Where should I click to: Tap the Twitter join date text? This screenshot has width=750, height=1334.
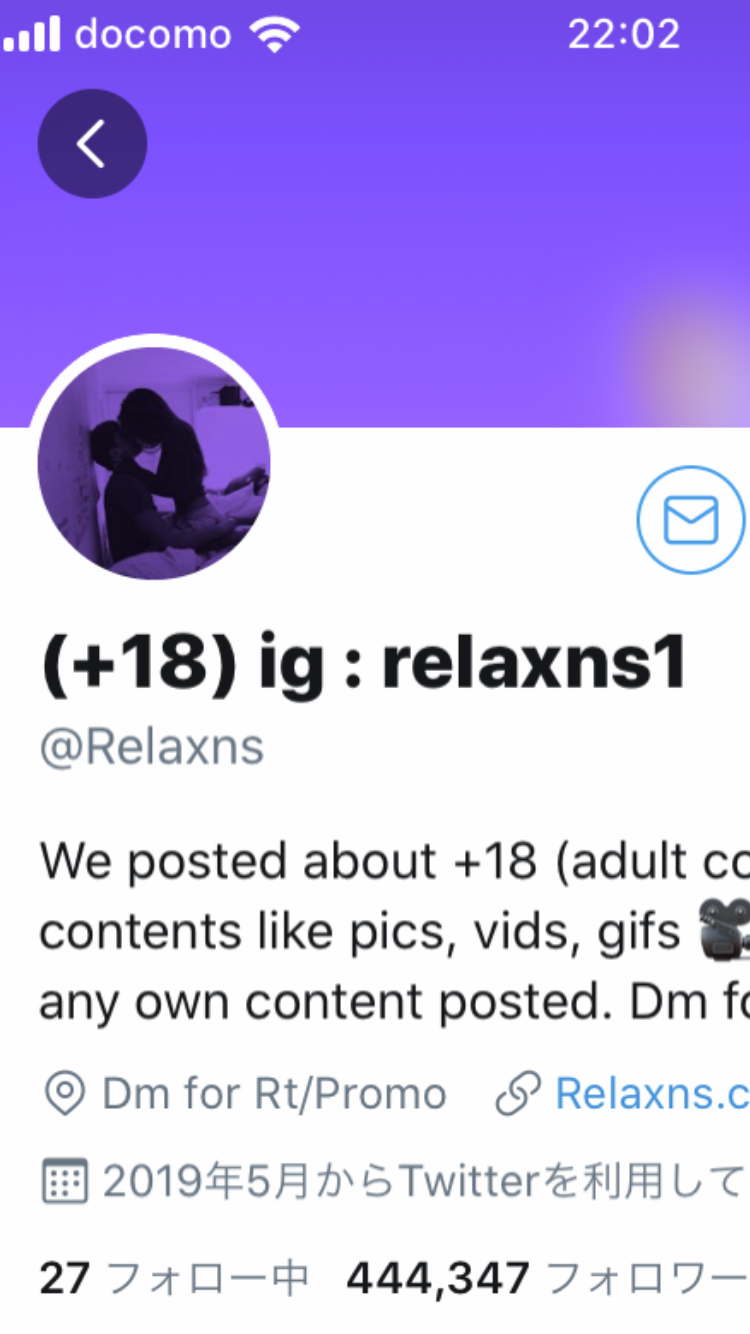(426, 1182)
